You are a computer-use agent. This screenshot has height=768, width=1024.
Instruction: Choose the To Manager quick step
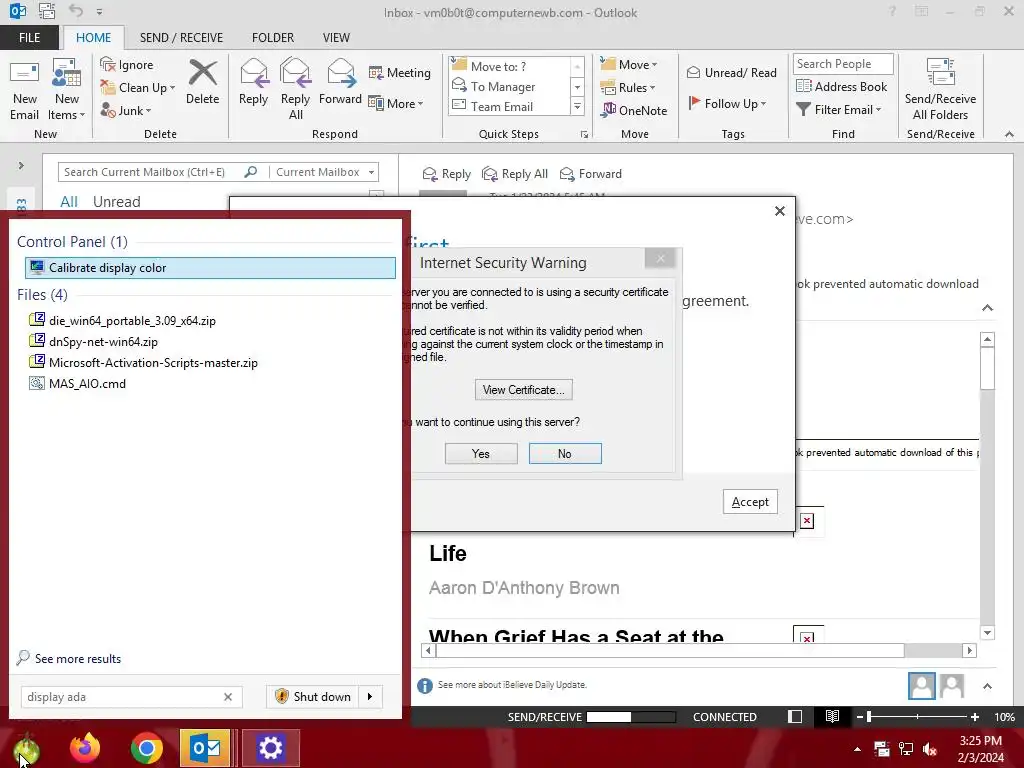[x=509, y=86]
